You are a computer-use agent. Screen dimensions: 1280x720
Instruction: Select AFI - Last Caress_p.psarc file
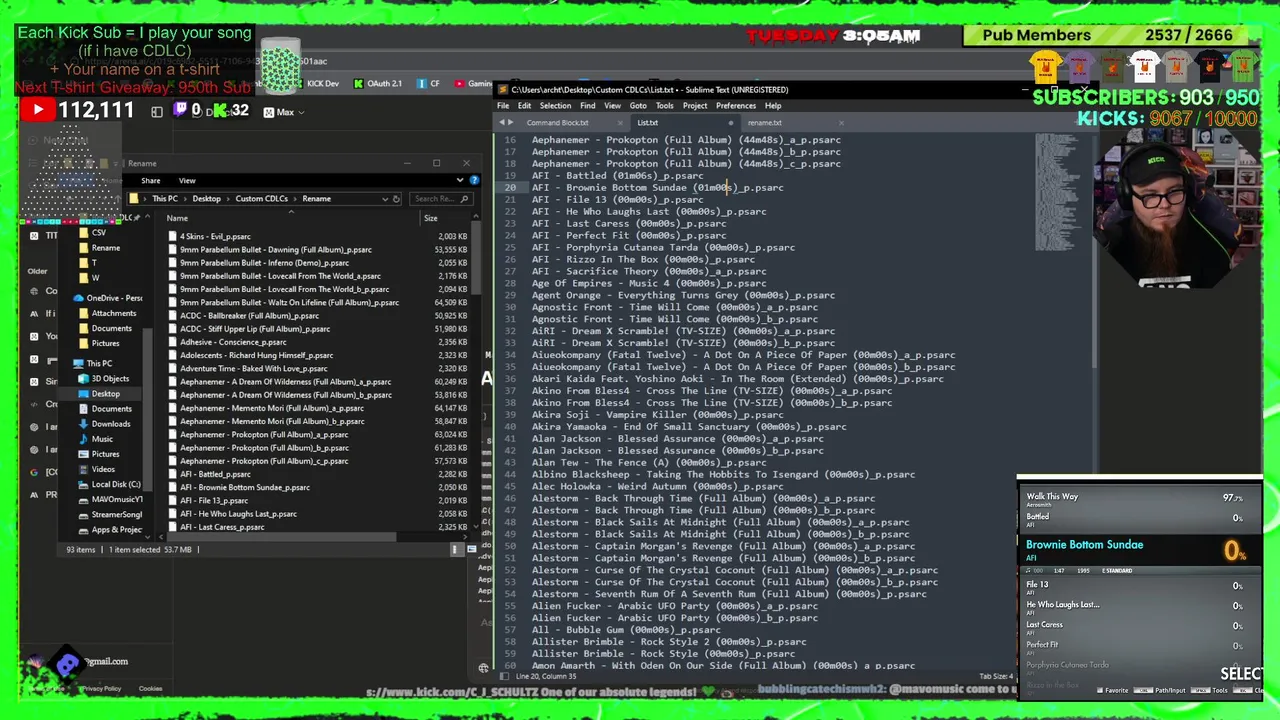[222, 527]
